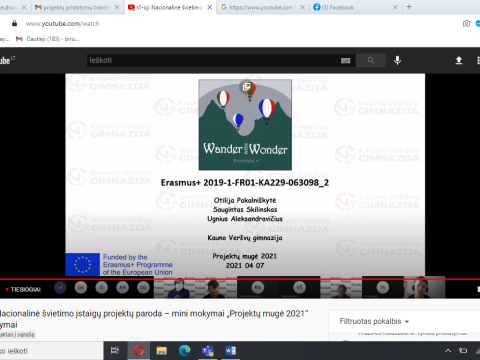Click the magnifier search button
Viewport: 480px width, 360px height.
pos(371,60)
